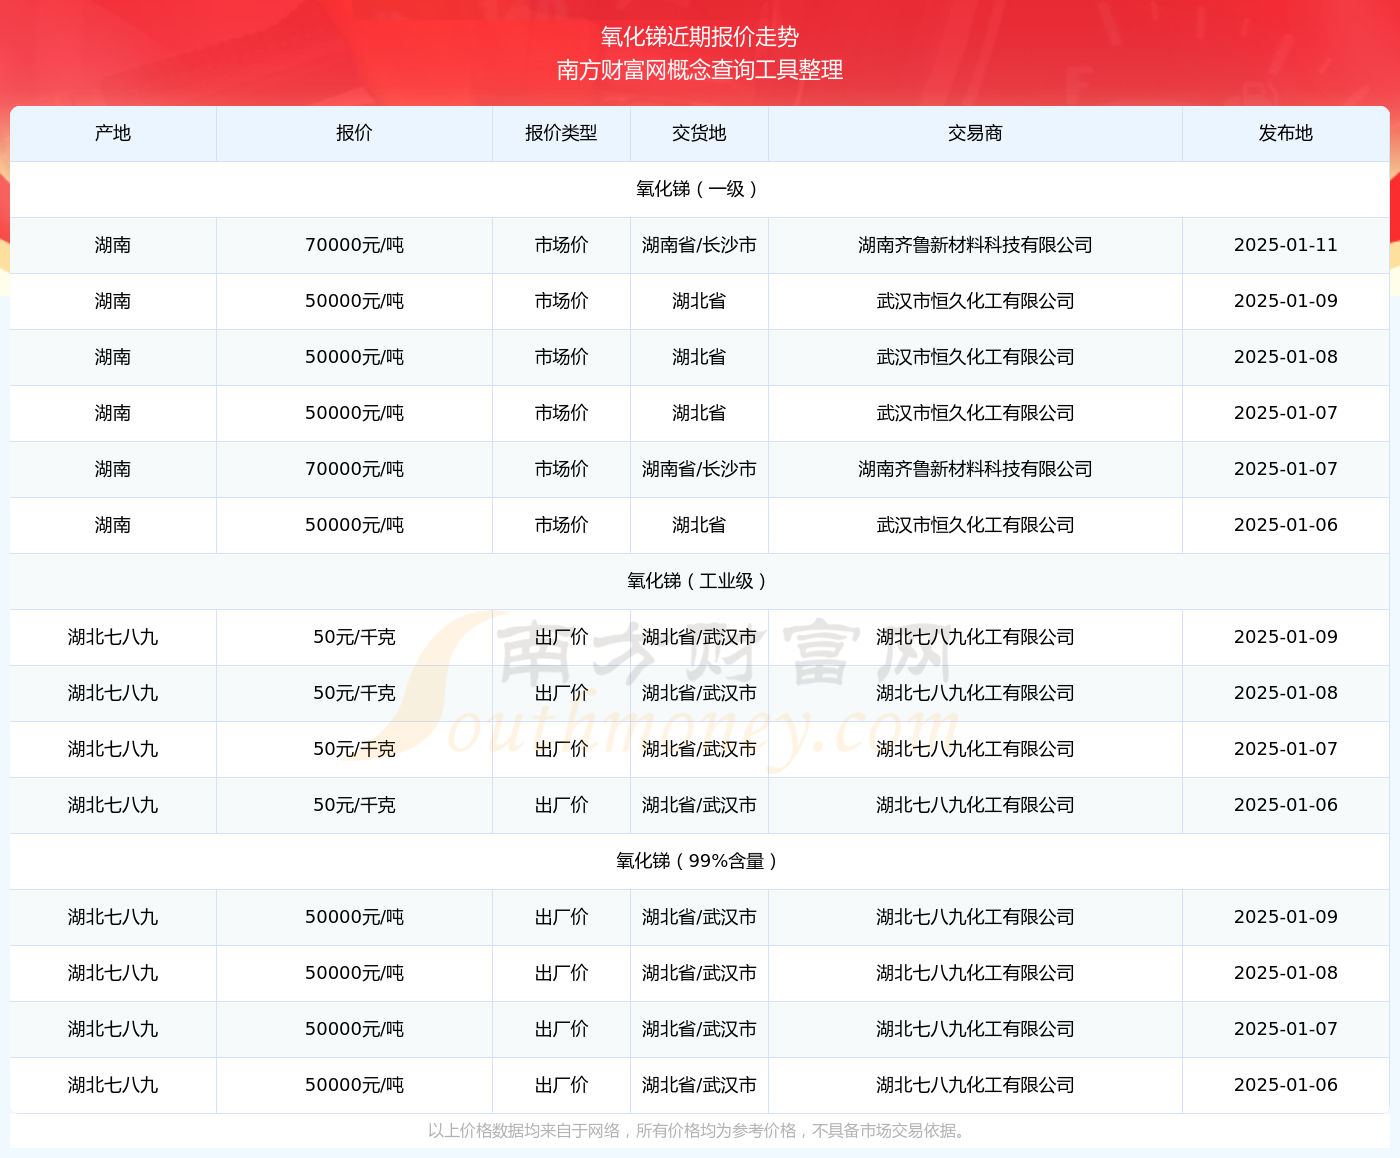
Task: Click 湖北七八九化工有限公司 in the 99%含量 2025-01-09 row
Action: (975, 917)
